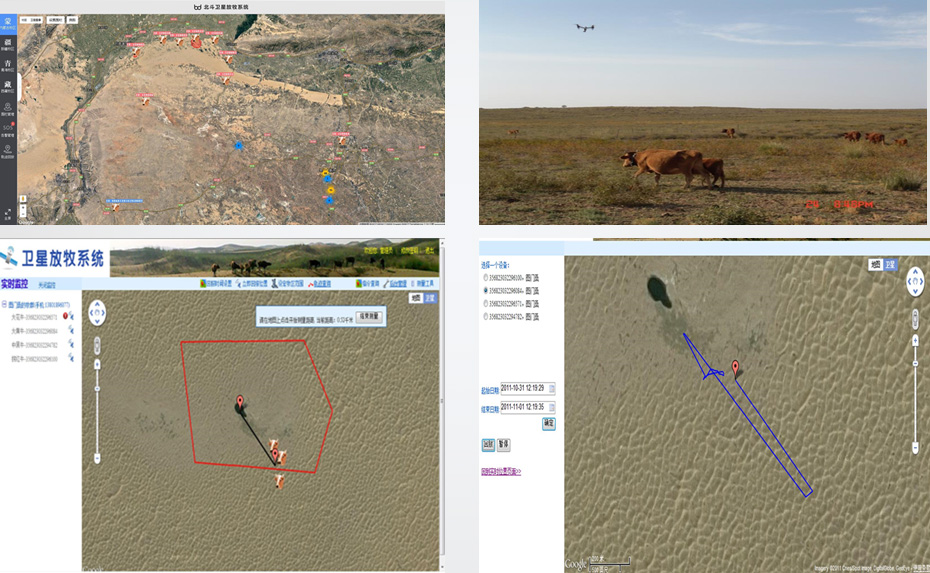Open the start date calendar picker
Image resolution: width=930 pixels, height=573 pixels.
tap(551, 388)
